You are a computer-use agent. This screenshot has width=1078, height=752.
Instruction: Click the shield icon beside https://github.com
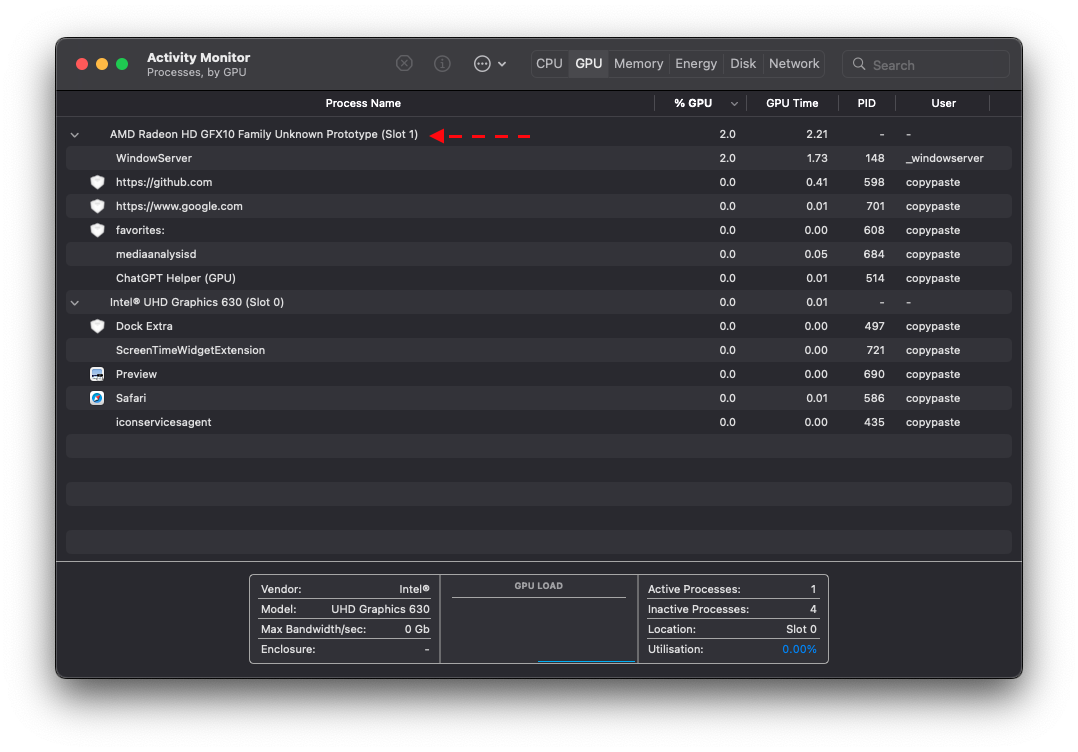point(97,182)
